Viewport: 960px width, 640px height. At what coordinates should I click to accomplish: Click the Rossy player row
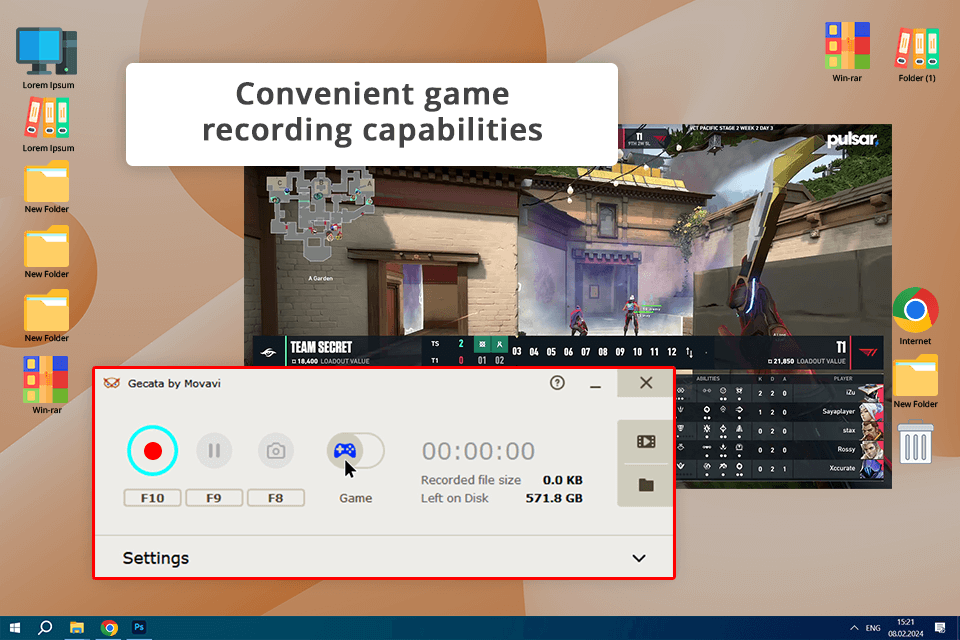[779, 450]
